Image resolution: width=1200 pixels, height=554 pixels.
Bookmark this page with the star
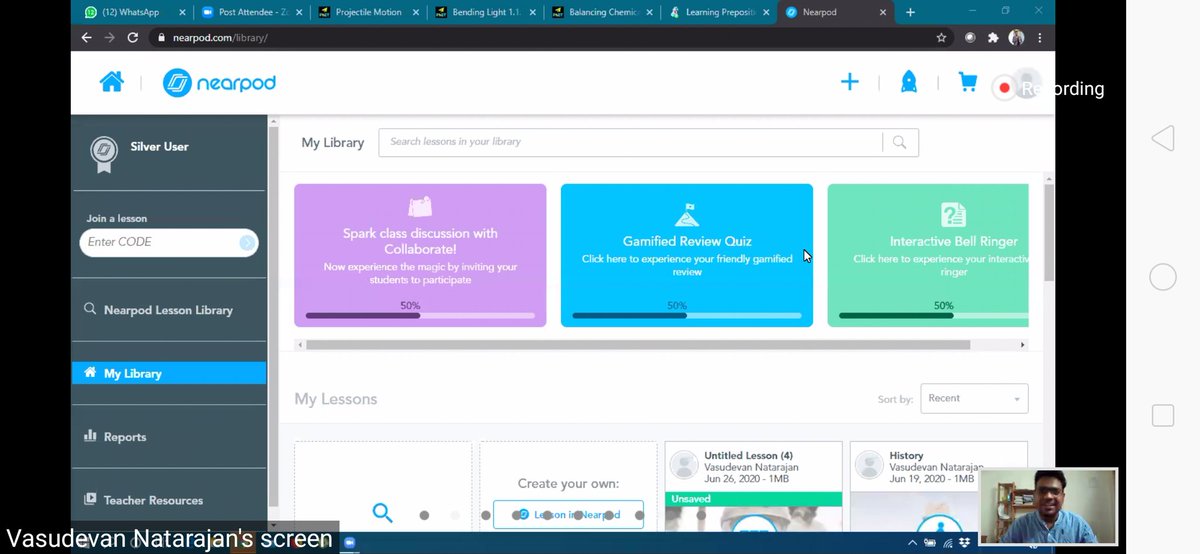[x=941, y=37]
